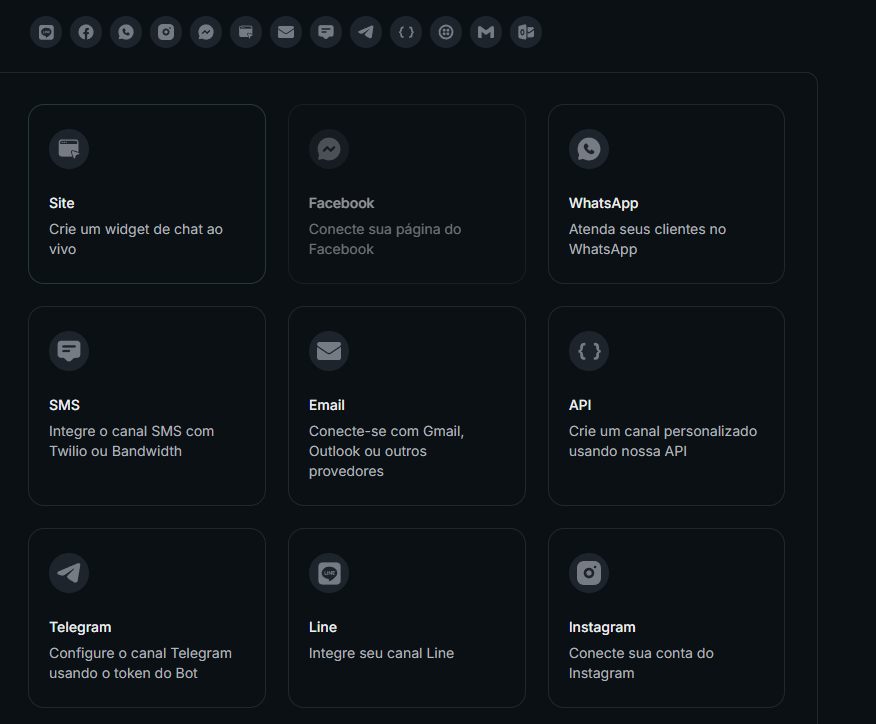
Task: Open the WhatsApp channel card
Action: tap(666, 194)
